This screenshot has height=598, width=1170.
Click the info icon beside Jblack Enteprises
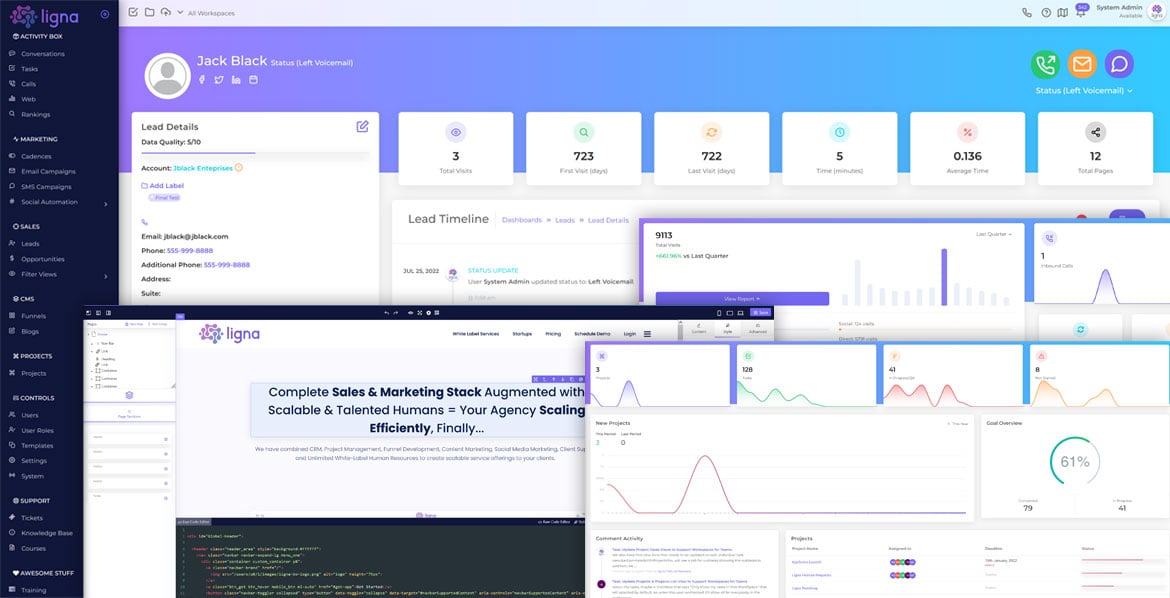pyautogui.click(x=239, y=168)
